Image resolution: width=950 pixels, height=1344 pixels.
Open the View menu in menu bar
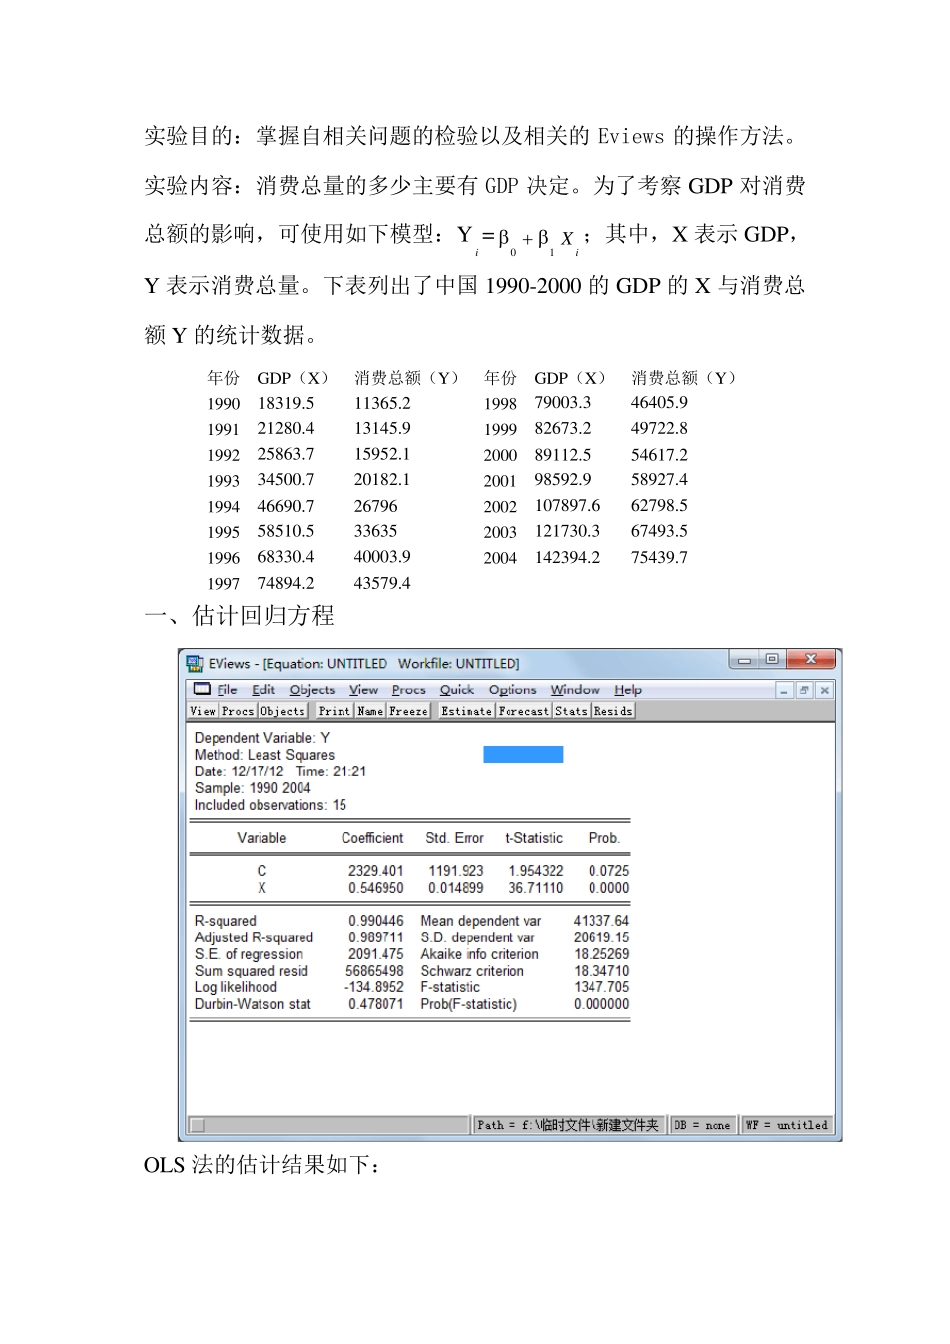point(363,690)
